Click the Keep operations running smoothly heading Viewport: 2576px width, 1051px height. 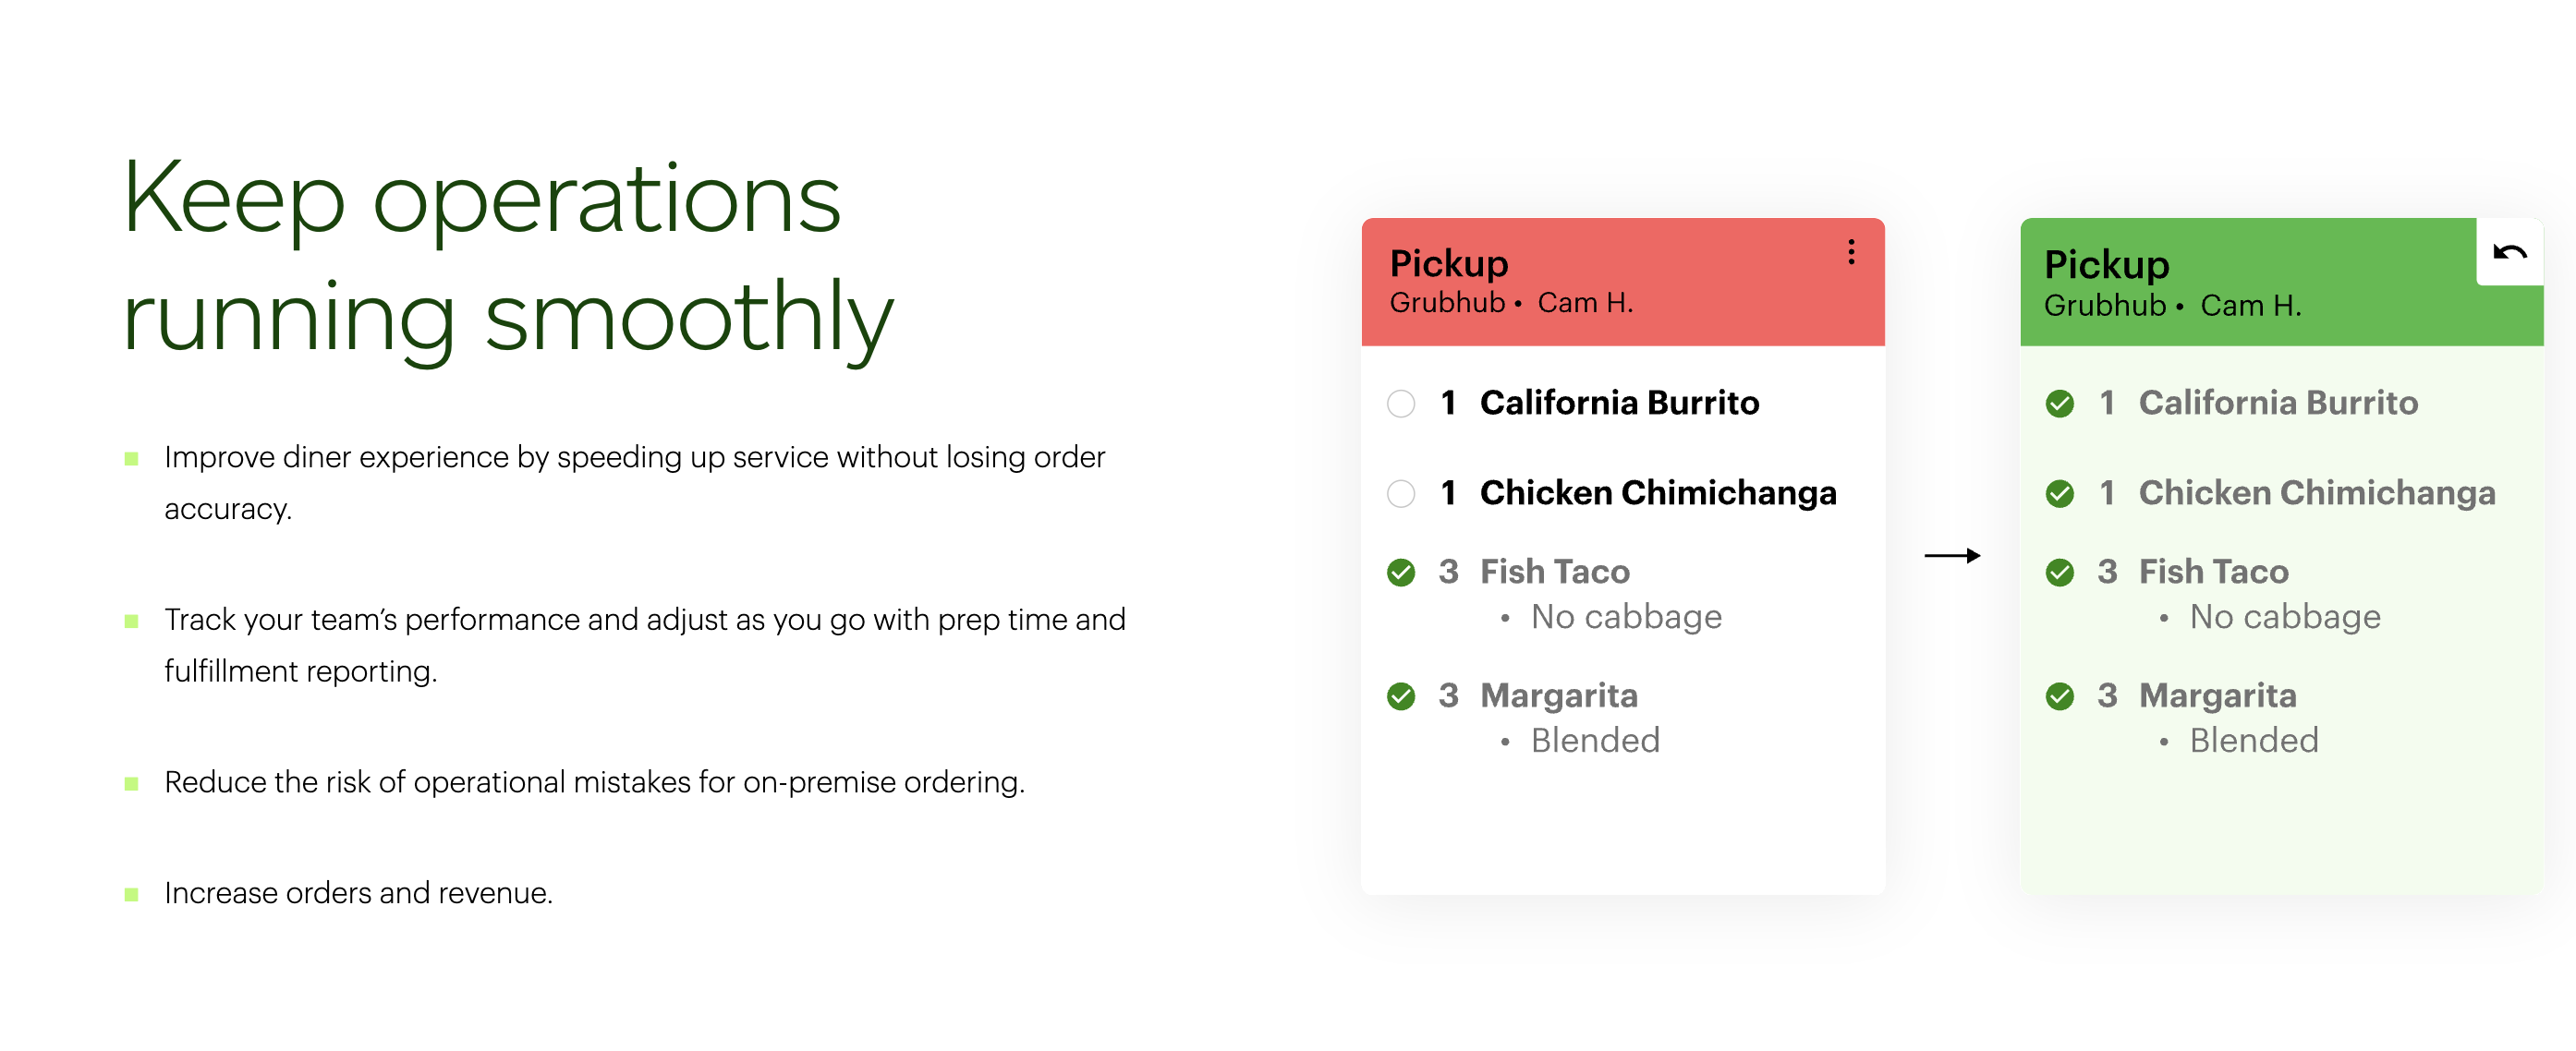[507, 258]
